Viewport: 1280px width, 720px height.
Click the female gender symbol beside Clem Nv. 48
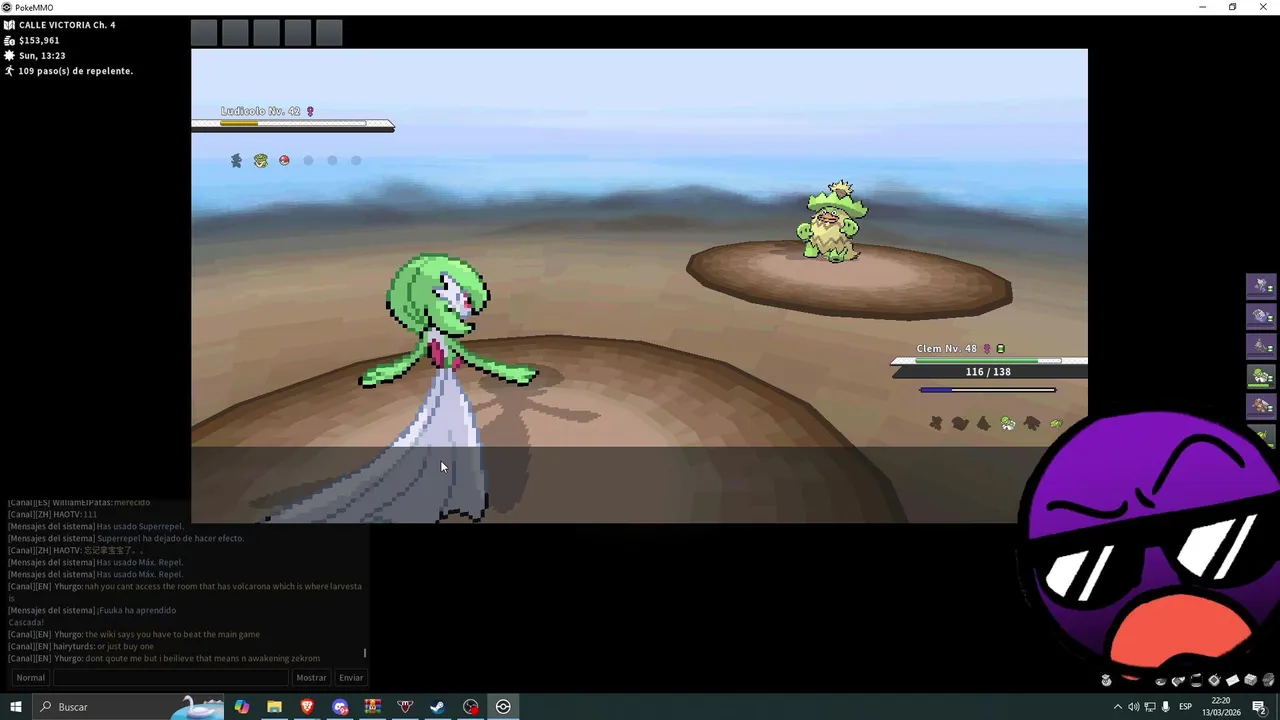pyautogui.click(x=987, y=348)
